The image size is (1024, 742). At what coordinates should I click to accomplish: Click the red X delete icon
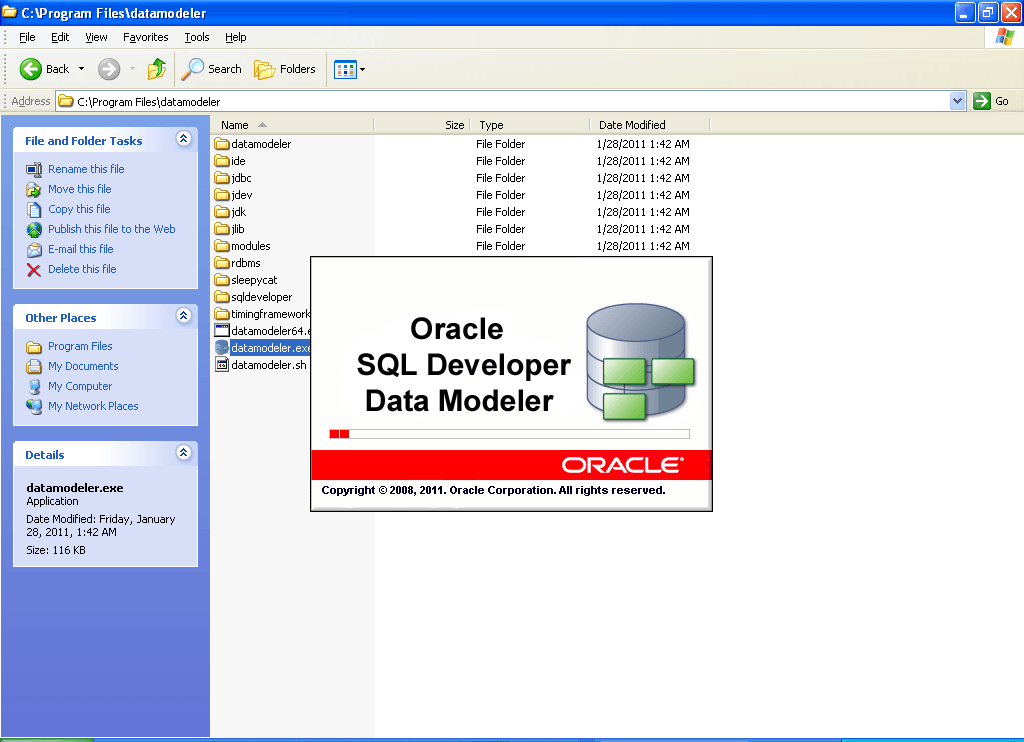34,270
